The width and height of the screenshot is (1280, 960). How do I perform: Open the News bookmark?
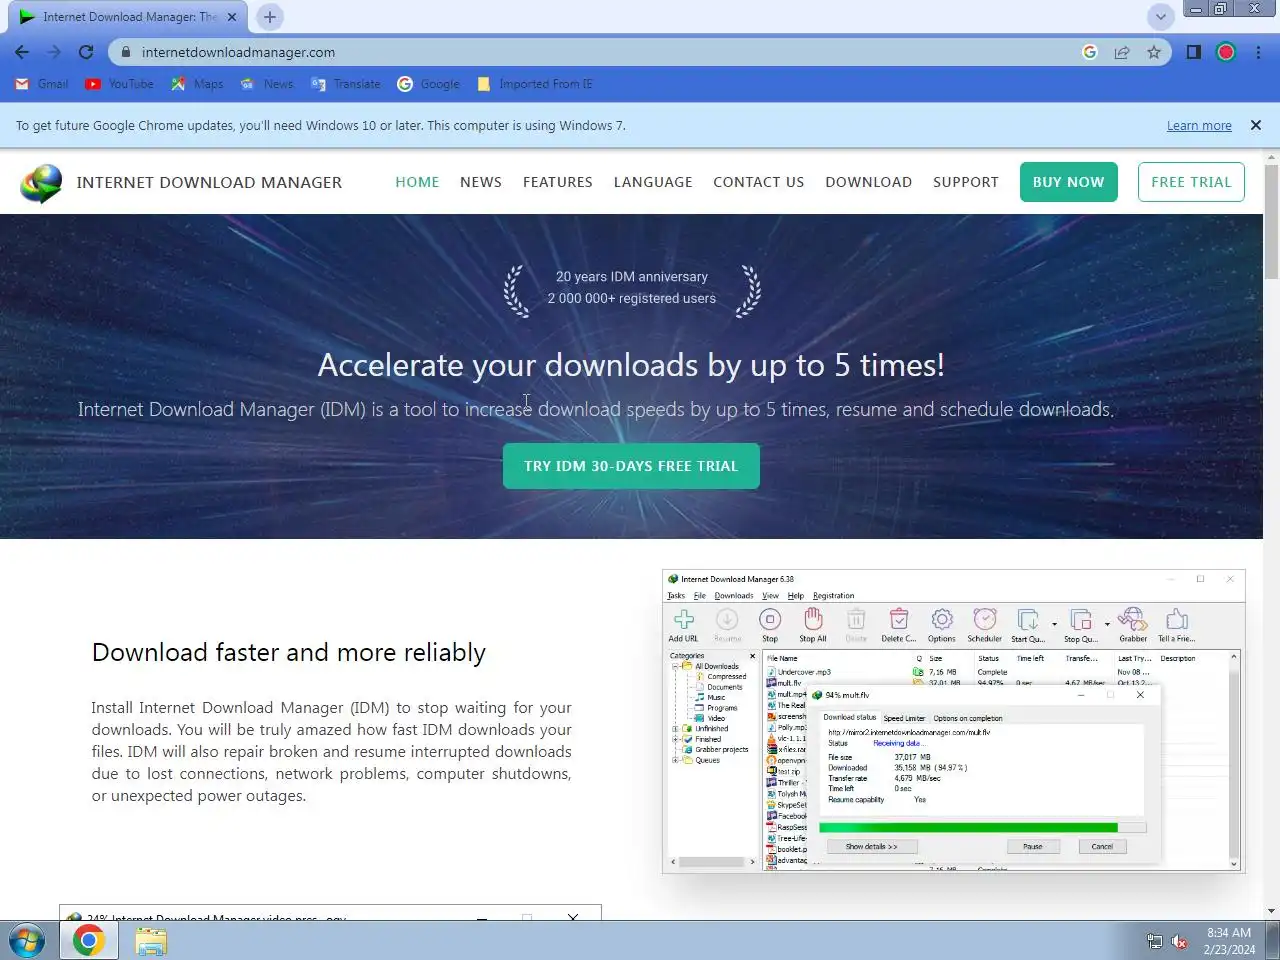[267, 84]
